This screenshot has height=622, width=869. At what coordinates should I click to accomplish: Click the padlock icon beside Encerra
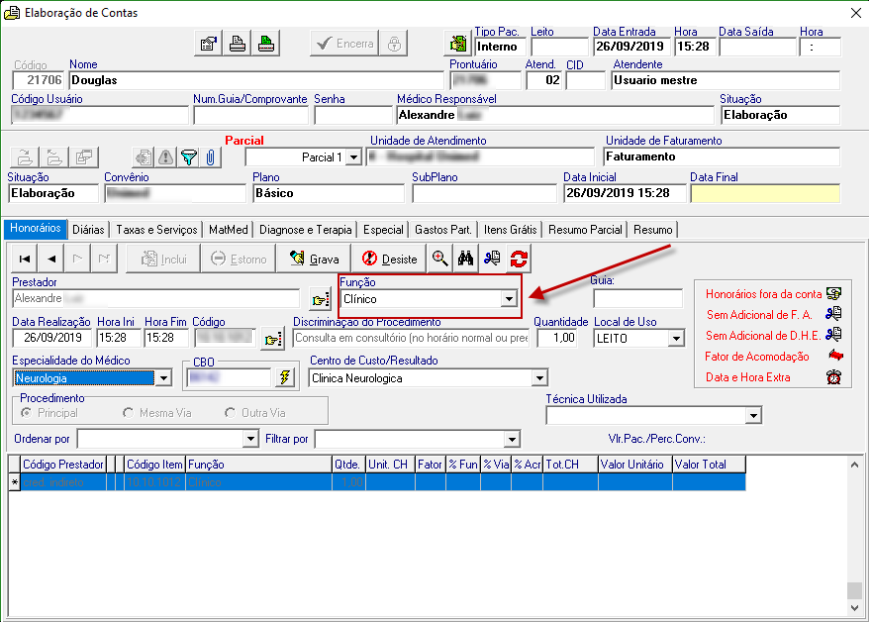pos(394,43)
